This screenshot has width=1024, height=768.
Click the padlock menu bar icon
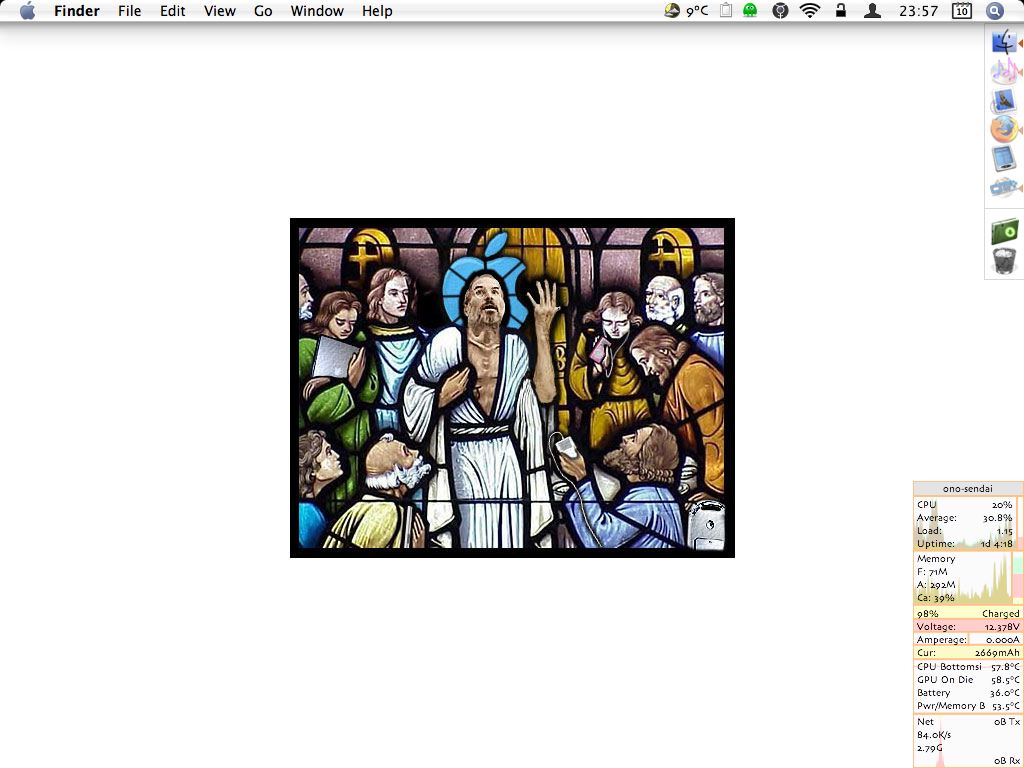pos(840,10)
